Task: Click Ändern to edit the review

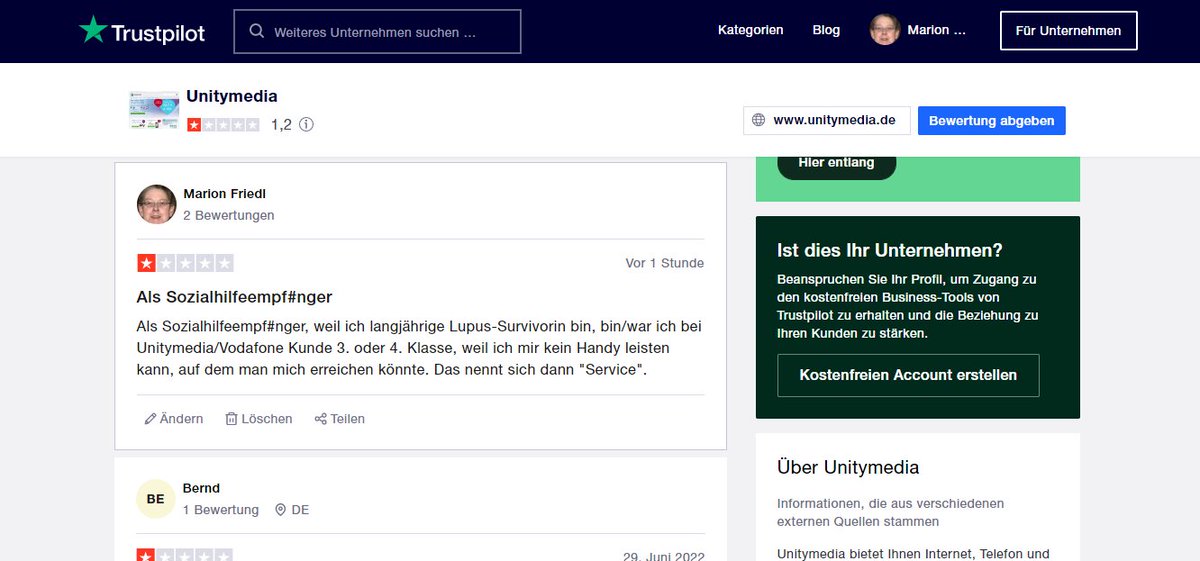Action: [x=174, y=419]
